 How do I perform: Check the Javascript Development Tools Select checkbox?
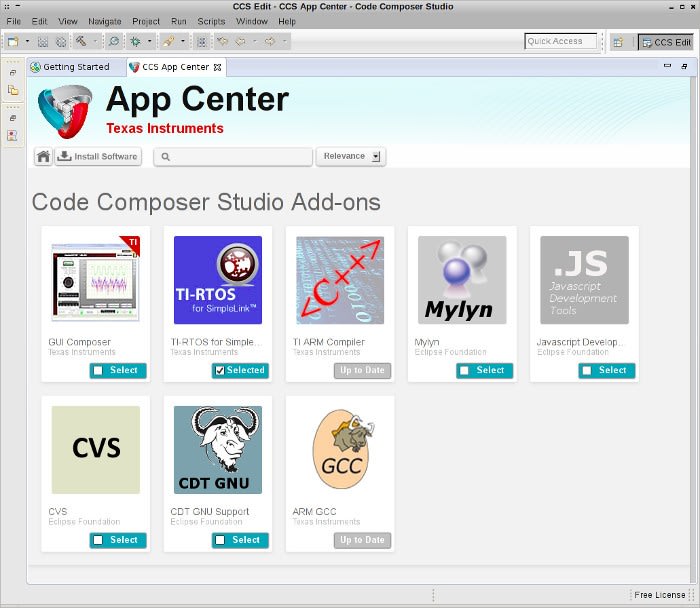pos(587,371)
